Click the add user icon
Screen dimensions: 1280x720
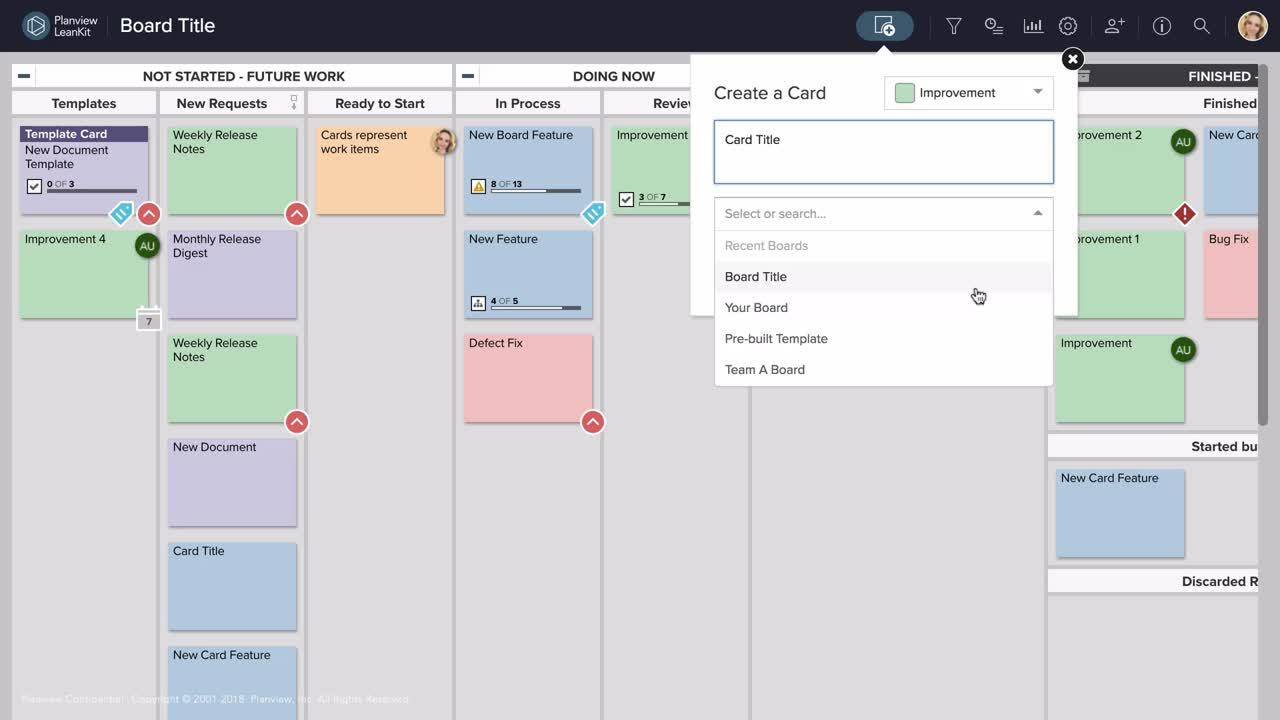point(1113,25)
